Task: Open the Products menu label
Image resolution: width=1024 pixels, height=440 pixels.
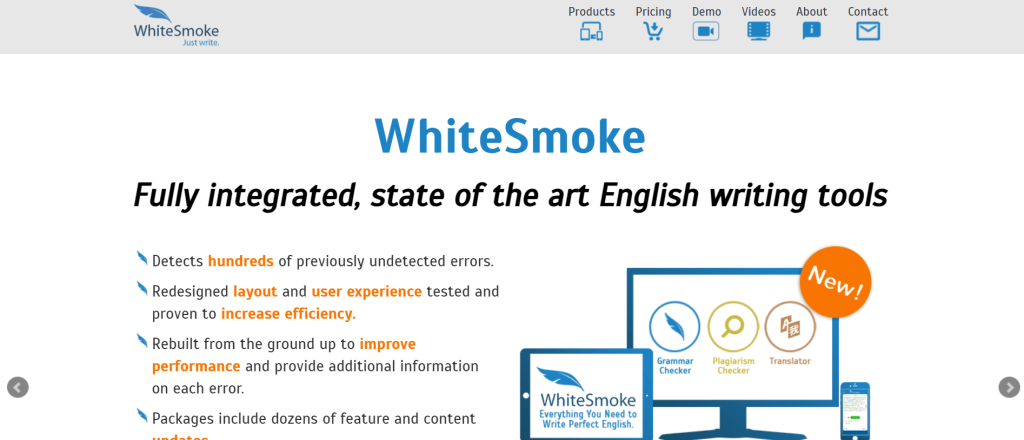Action: click(x=591, y=12)
